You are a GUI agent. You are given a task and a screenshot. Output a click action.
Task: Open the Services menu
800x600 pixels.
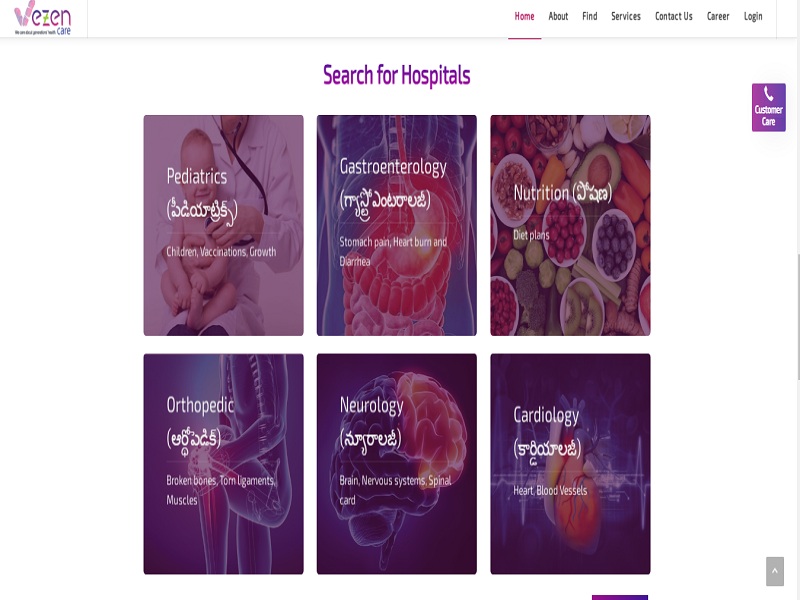(x=626, y=16)
